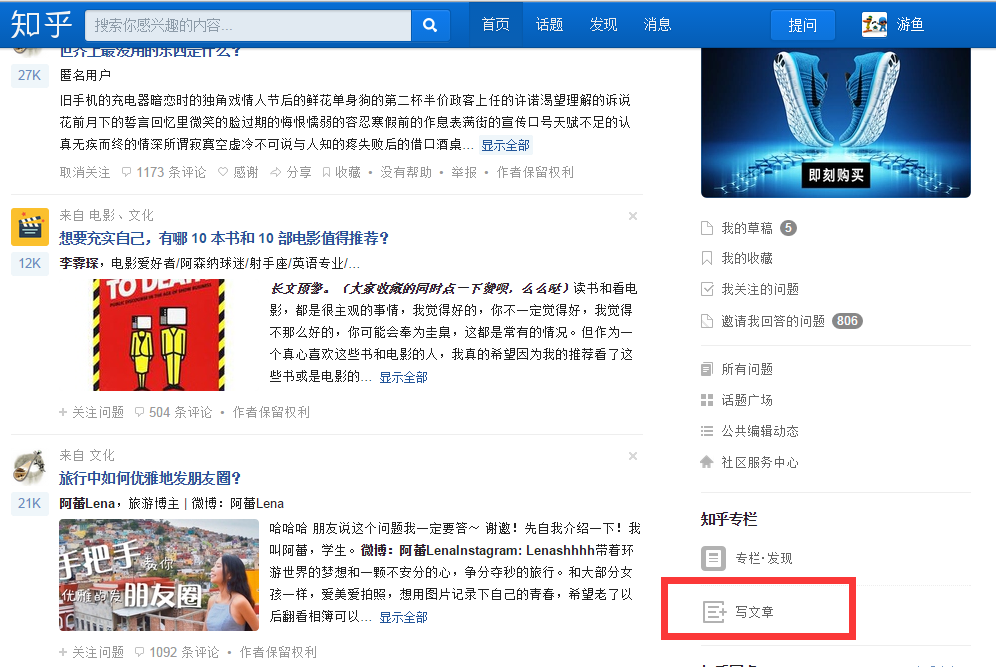Click 写文章 to write article
This screenshot has width=996, height=667.
pyautogui.click(x=739, y=612)
